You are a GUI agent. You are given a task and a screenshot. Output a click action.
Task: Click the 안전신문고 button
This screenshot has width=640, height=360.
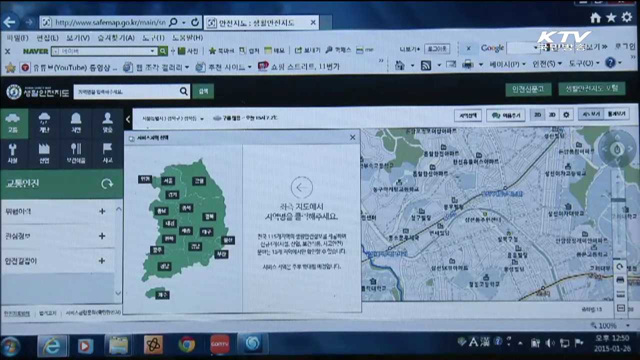pos(528,89)
